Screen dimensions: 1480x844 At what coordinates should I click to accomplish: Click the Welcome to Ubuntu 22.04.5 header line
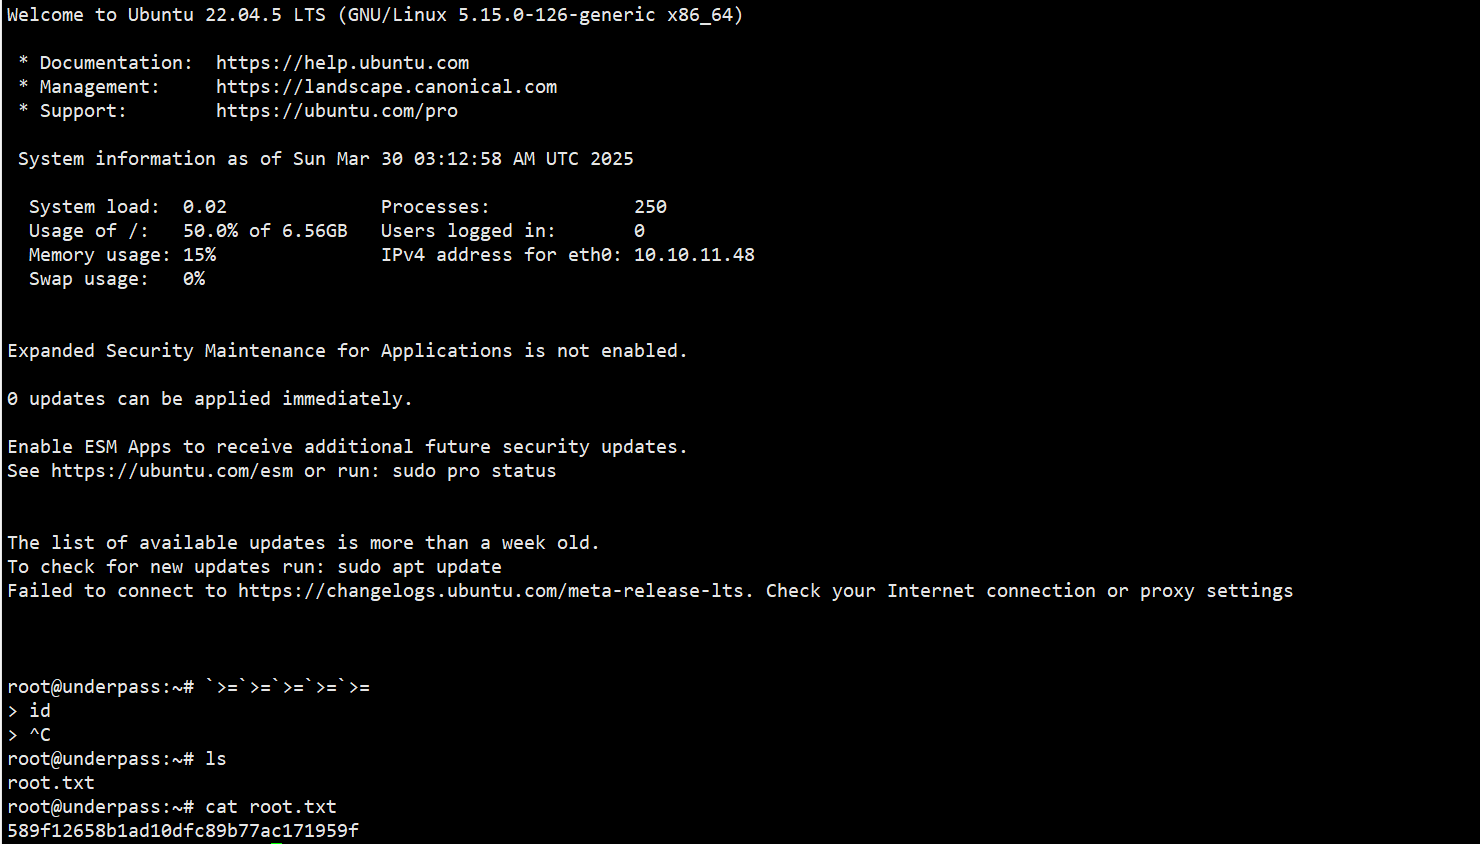(x=374, y=15)
